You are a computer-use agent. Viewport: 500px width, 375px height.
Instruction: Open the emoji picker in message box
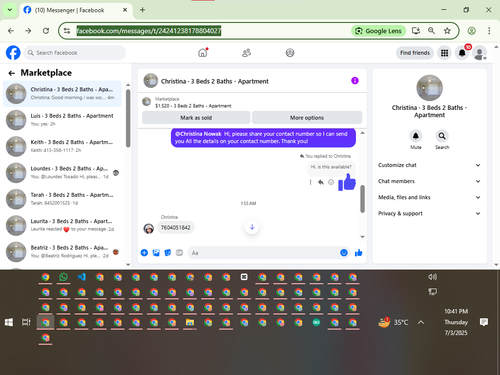(x=344, y=253)
